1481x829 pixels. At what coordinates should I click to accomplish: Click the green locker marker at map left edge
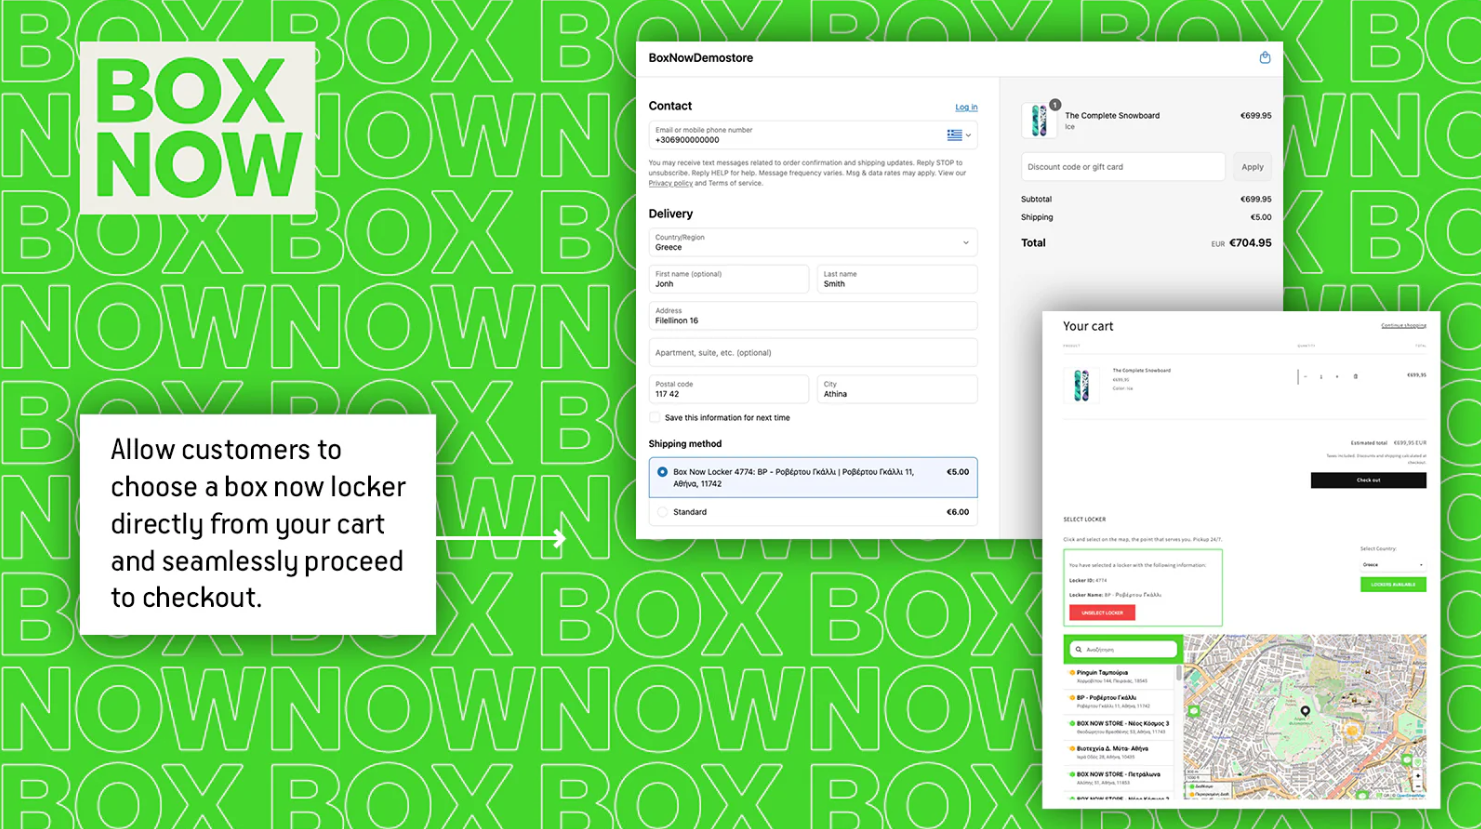tap(1193, 711)
